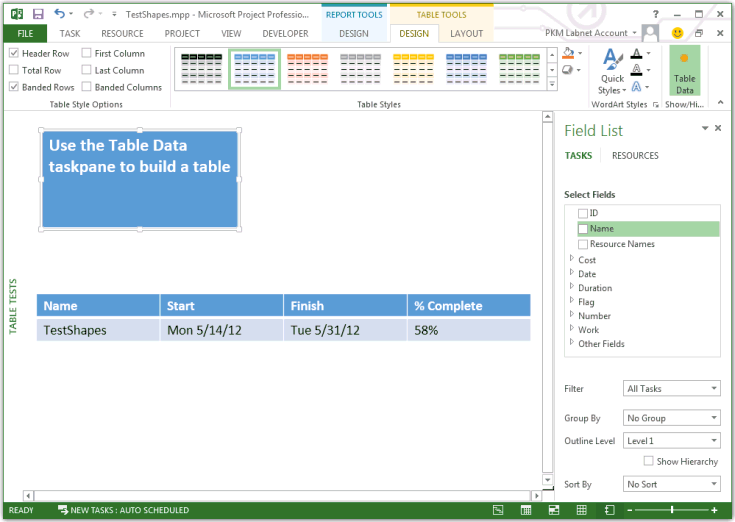Open the DEVELOPER ribbon tab
The width and height of the screenshot is (735, 522).
[x=285, y=33]
